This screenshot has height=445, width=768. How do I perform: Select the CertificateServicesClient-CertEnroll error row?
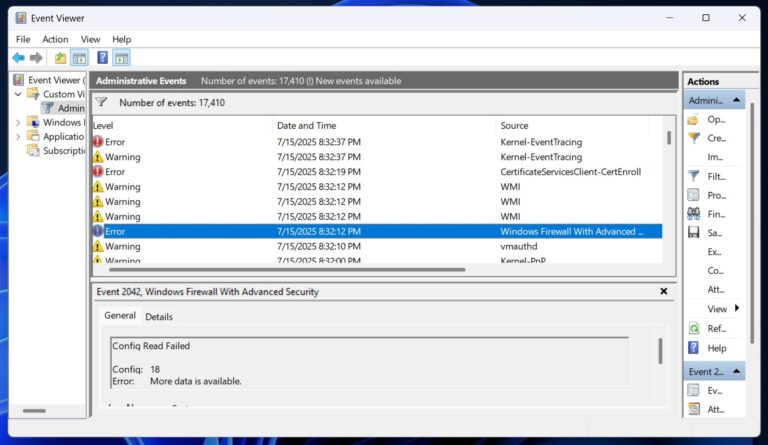[x=377, y=172]
